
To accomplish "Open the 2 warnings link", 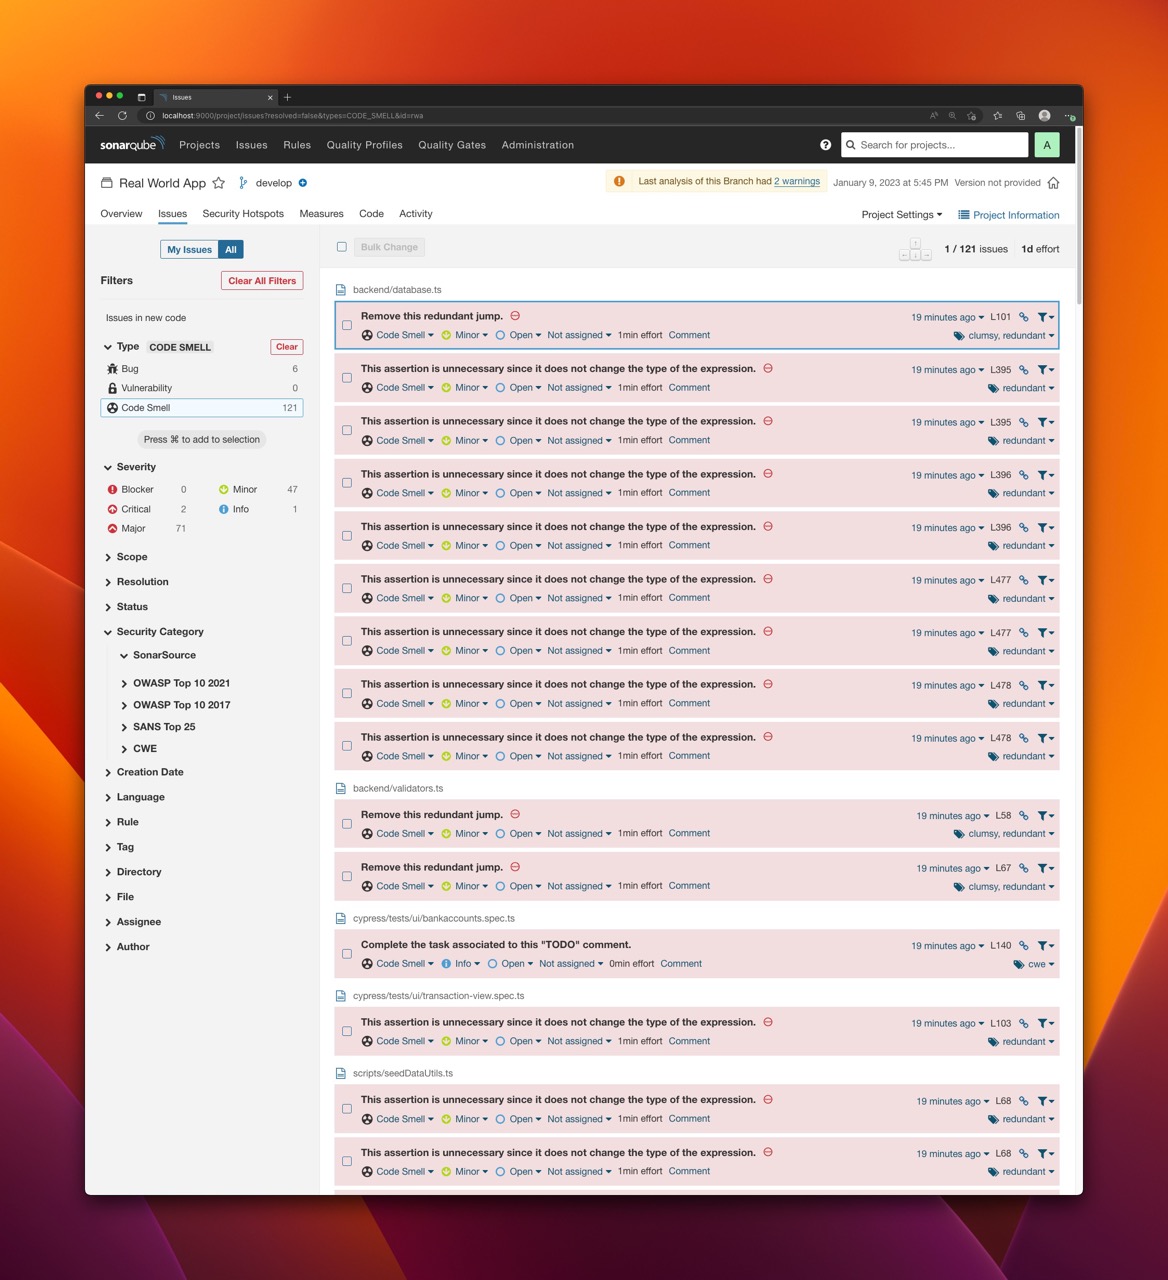I will coord(796,181).
